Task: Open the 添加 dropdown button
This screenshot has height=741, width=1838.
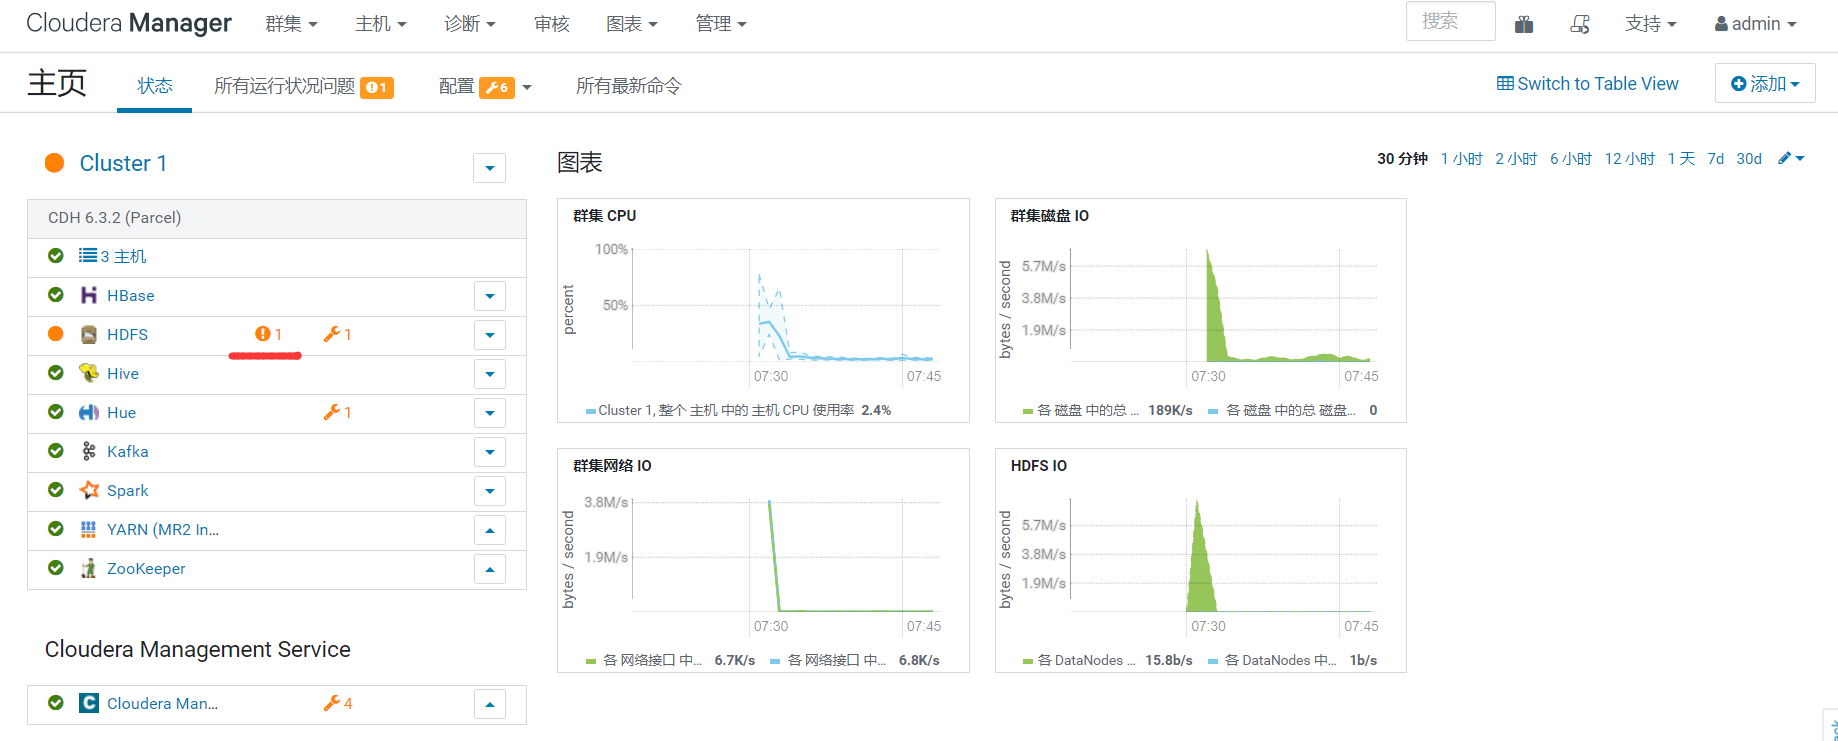Action: click(1765, 83)
